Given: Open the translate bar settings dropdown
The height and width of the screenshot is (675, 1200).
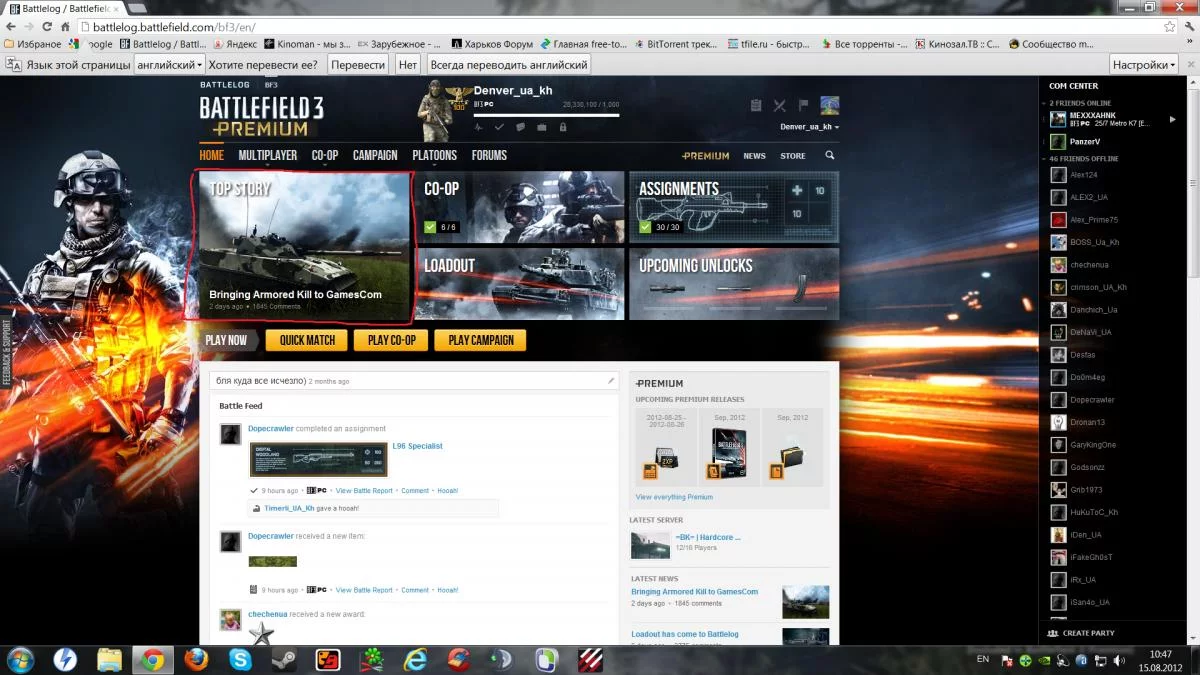Looking at the screenshot, I should 1144,64.
